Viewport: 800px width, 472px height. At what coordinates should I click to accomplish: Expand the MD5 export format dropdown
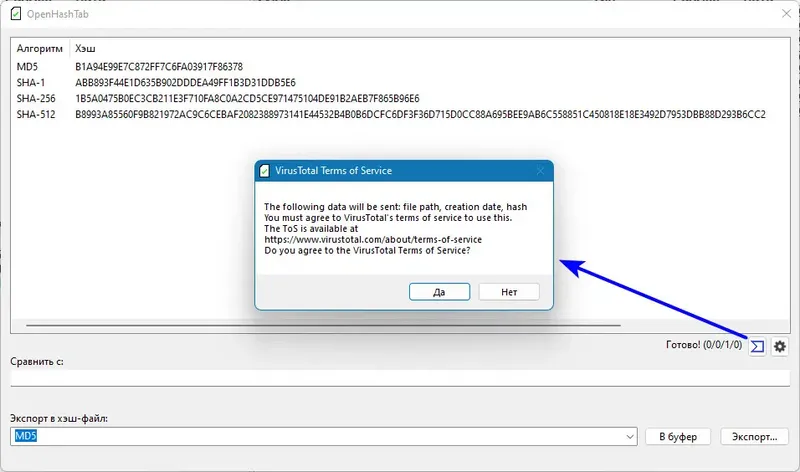[x=630, y=437]
